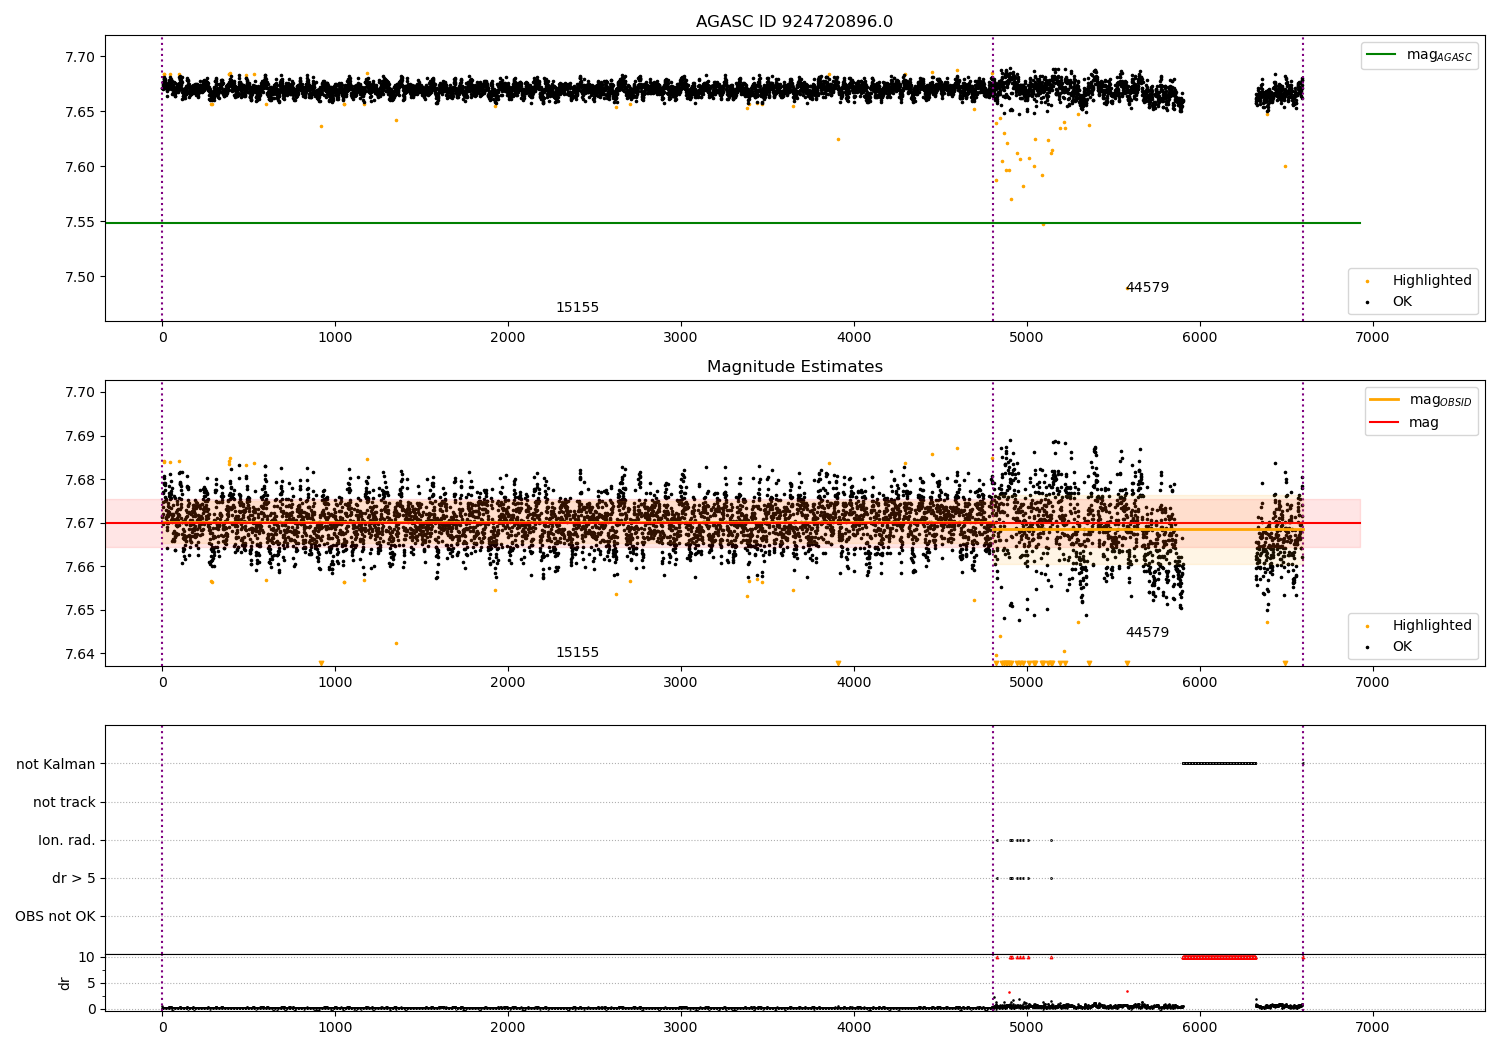Click the green mag AGASC legend entry
Screen dimensions: 1500x1050
point(1419,55)
